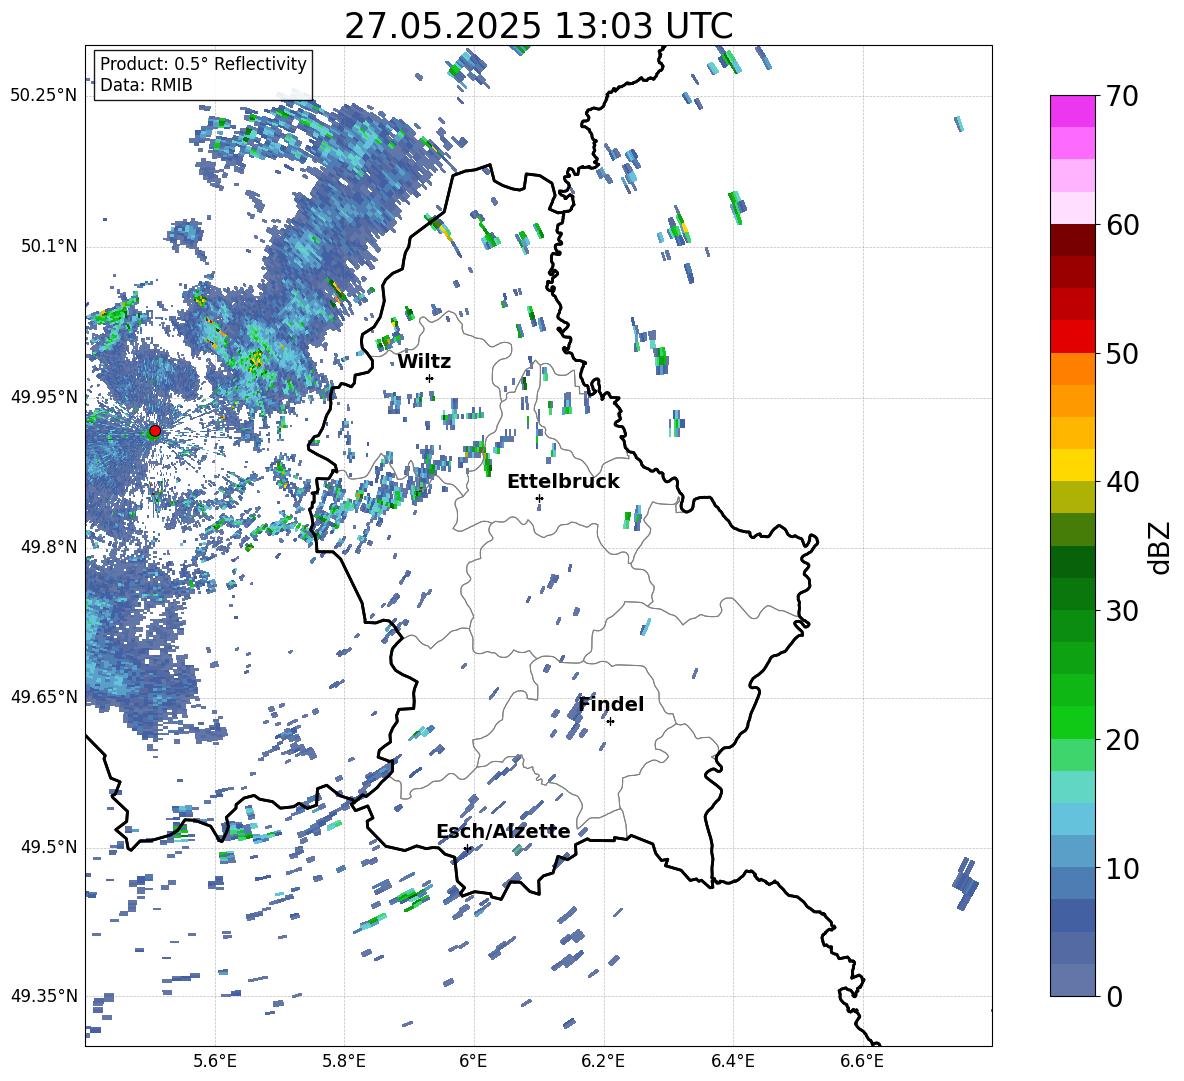Click the Findel location label

click(x=611, y=704)
